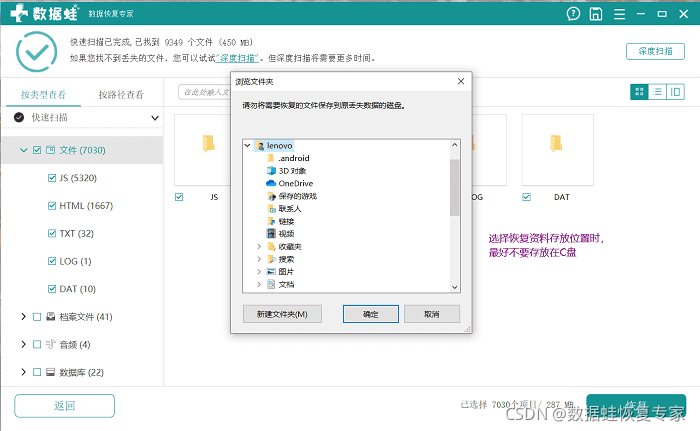This screenshot has height=431, width=700.
Task: Select the 收藏夹 folder
Action: pos(284,247)
